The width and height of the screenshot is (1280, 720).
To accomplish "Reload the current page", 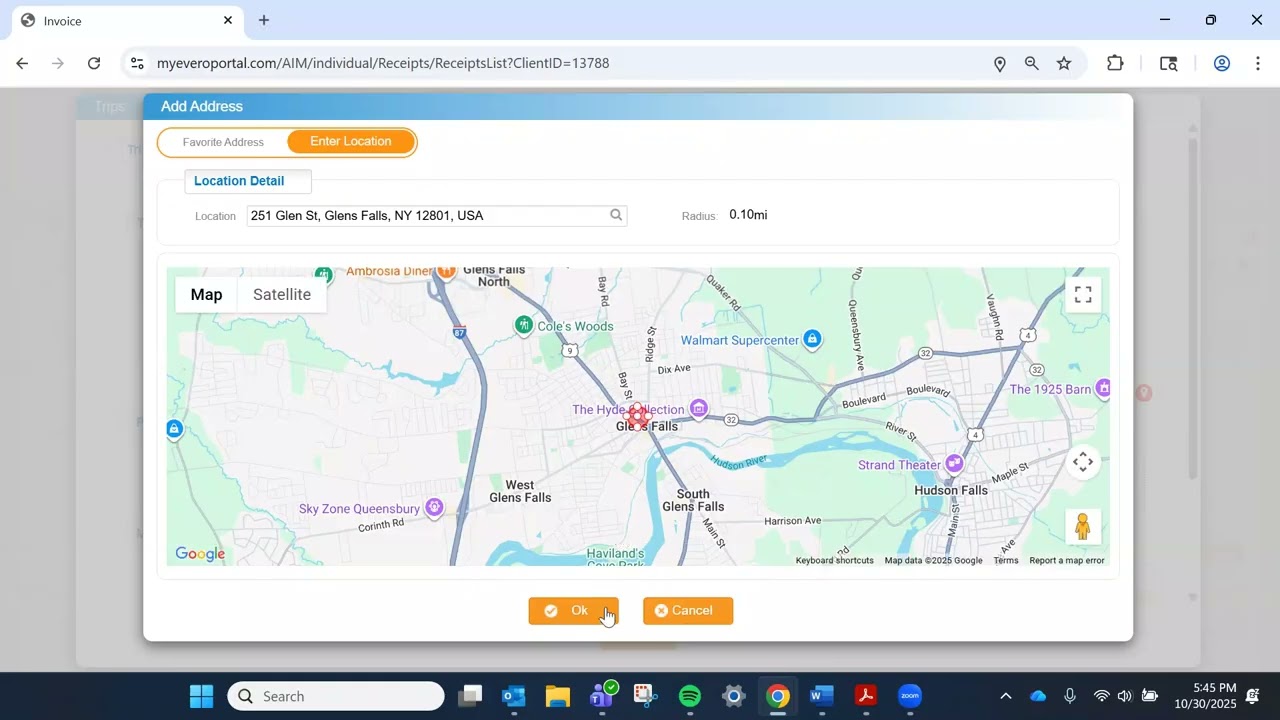I will click(94, 63).
